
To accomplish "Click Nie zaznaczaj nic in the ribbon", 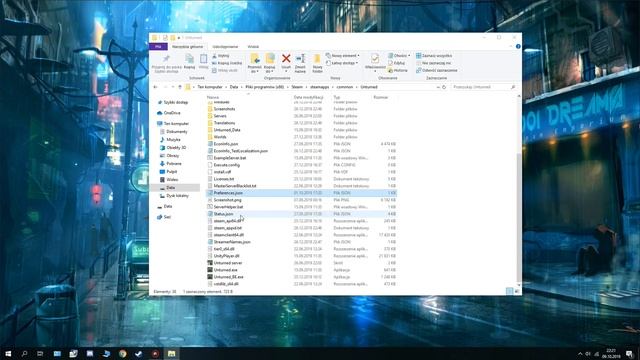I will [x=433, y=63].
